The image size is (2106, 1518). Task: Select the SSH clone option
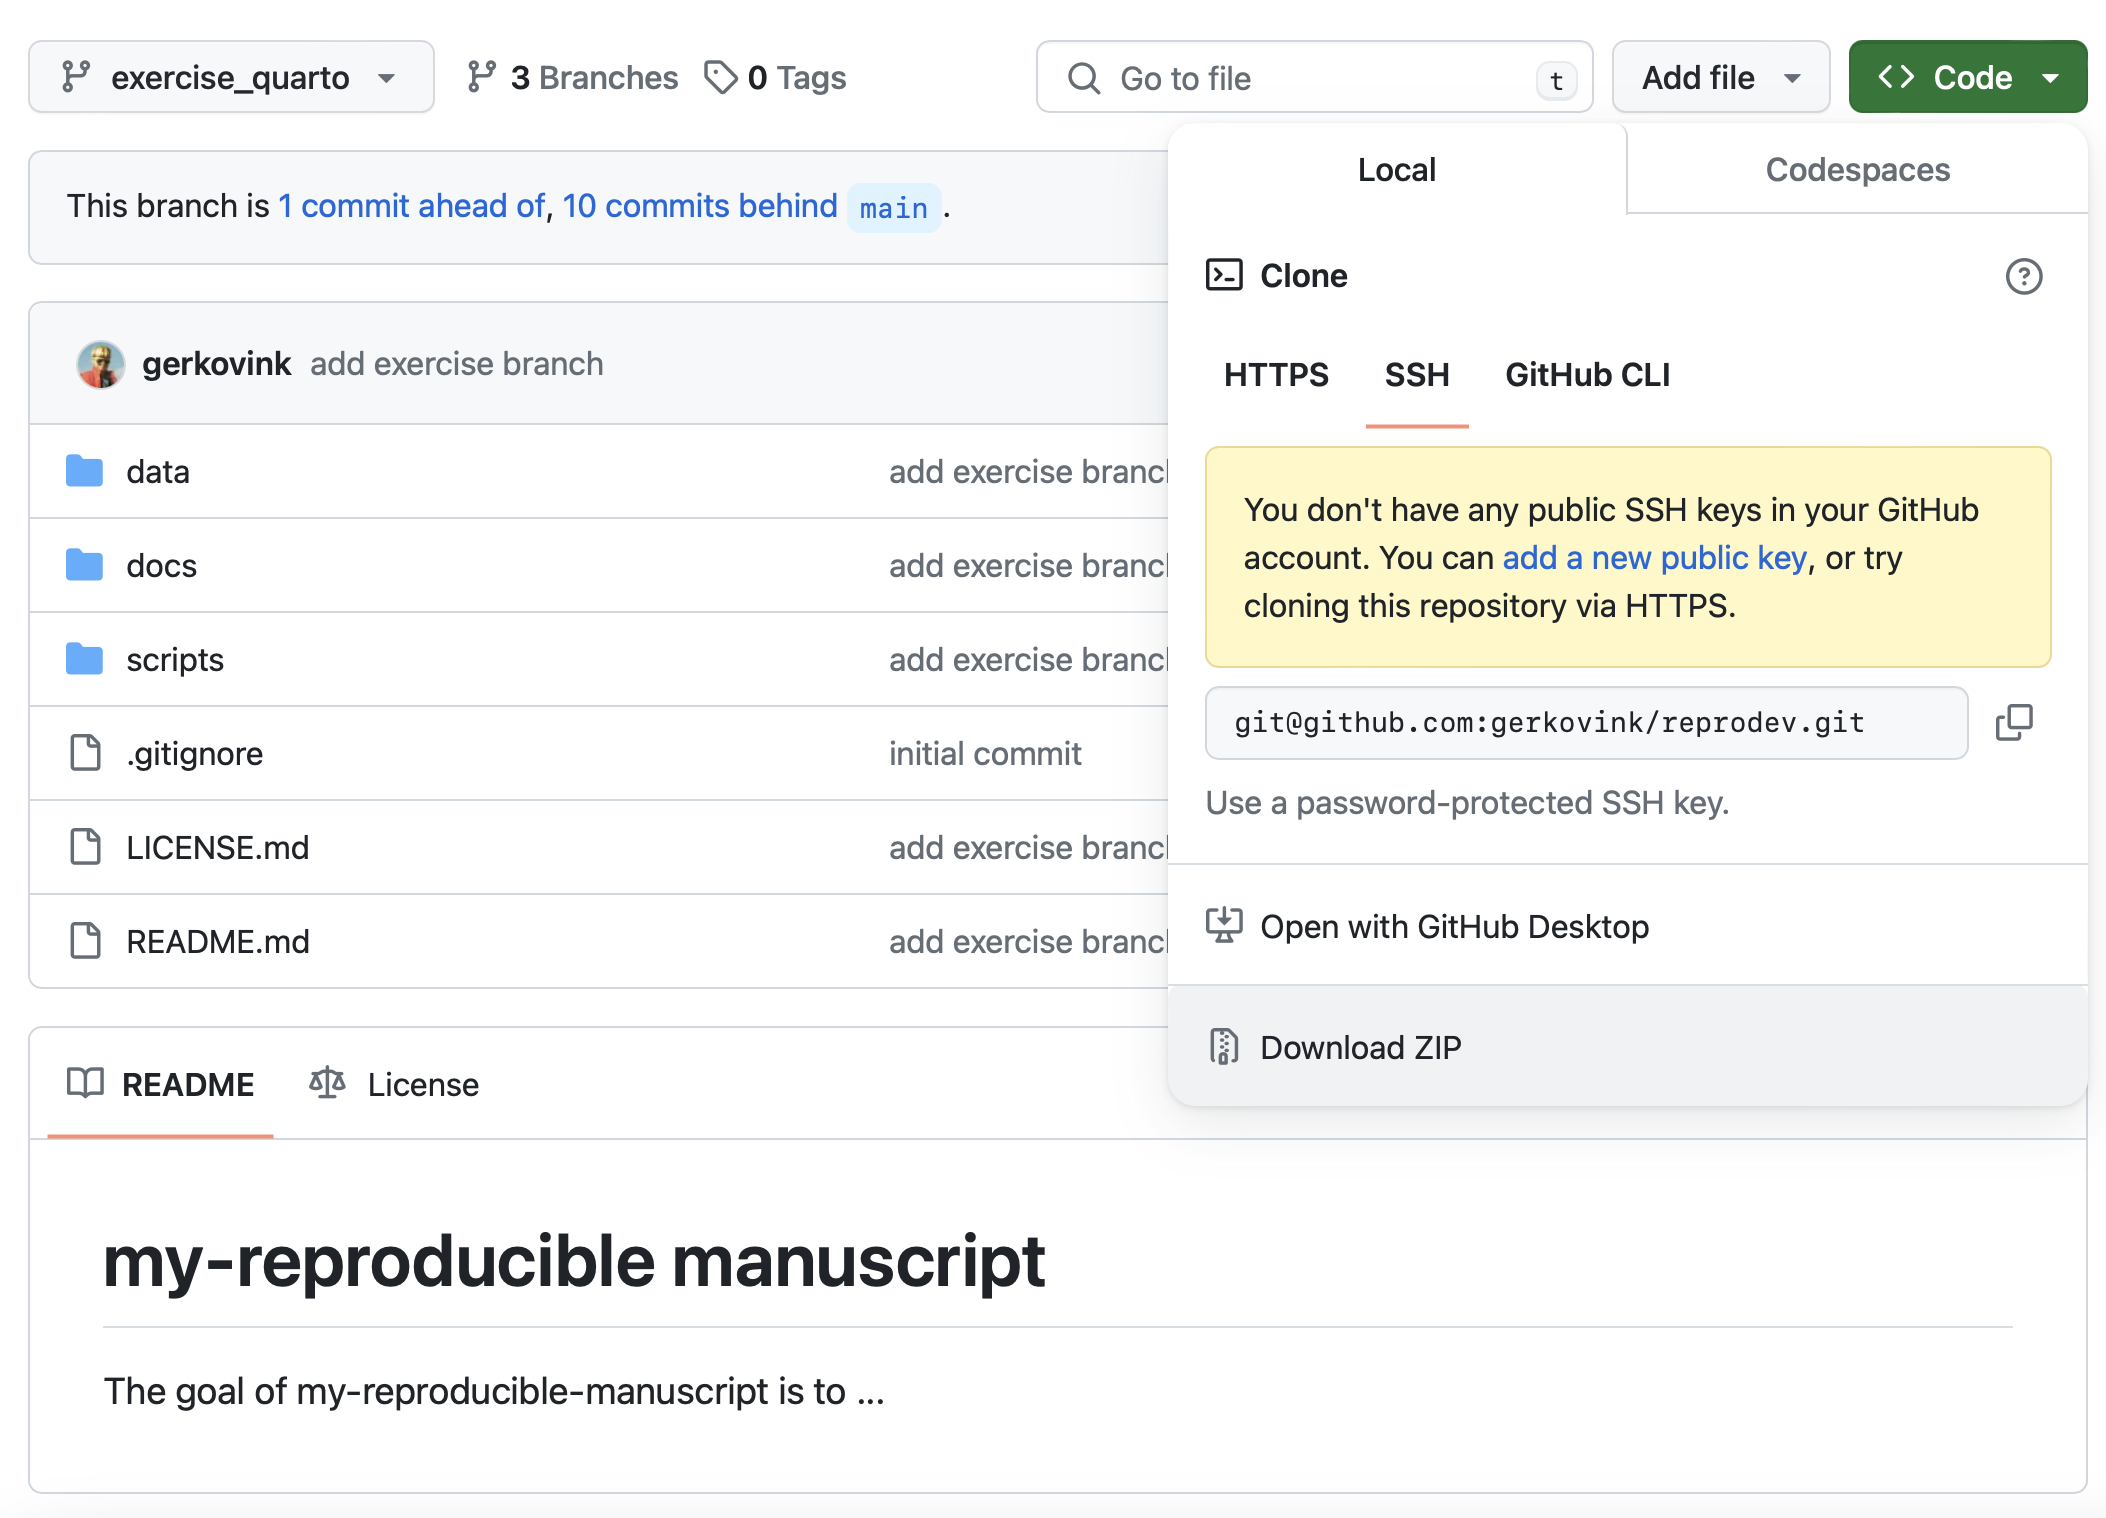click(x=1417, y=375)
